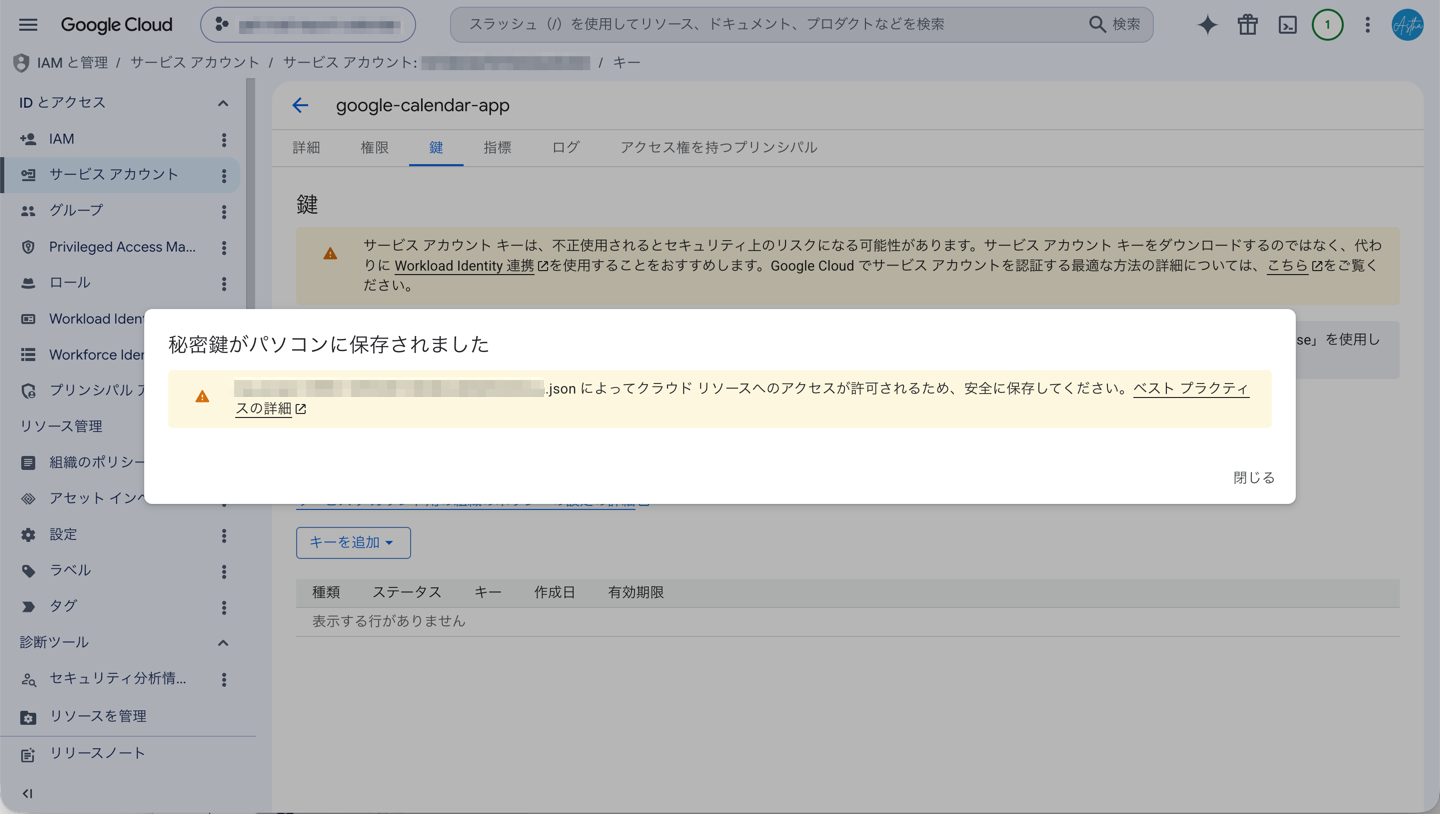The width and height of the screenshot is (1440, 814).
Task: Switch to the 指標 tab
Action: pyautogui.click(x=497, y=147)
